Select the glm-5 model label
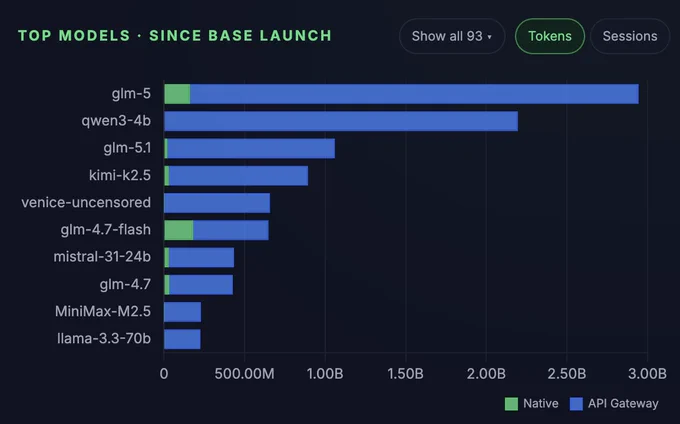 (131, 94)
